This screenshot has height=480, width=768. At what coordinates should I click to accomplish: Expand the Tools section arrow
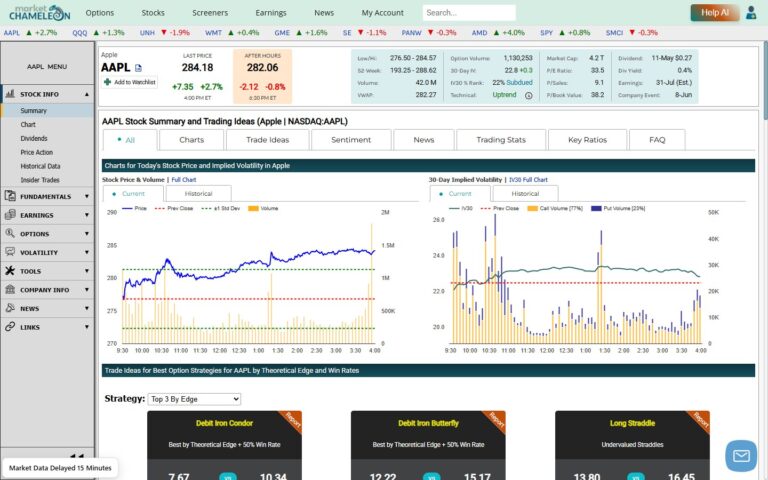[x=87, y=271]
